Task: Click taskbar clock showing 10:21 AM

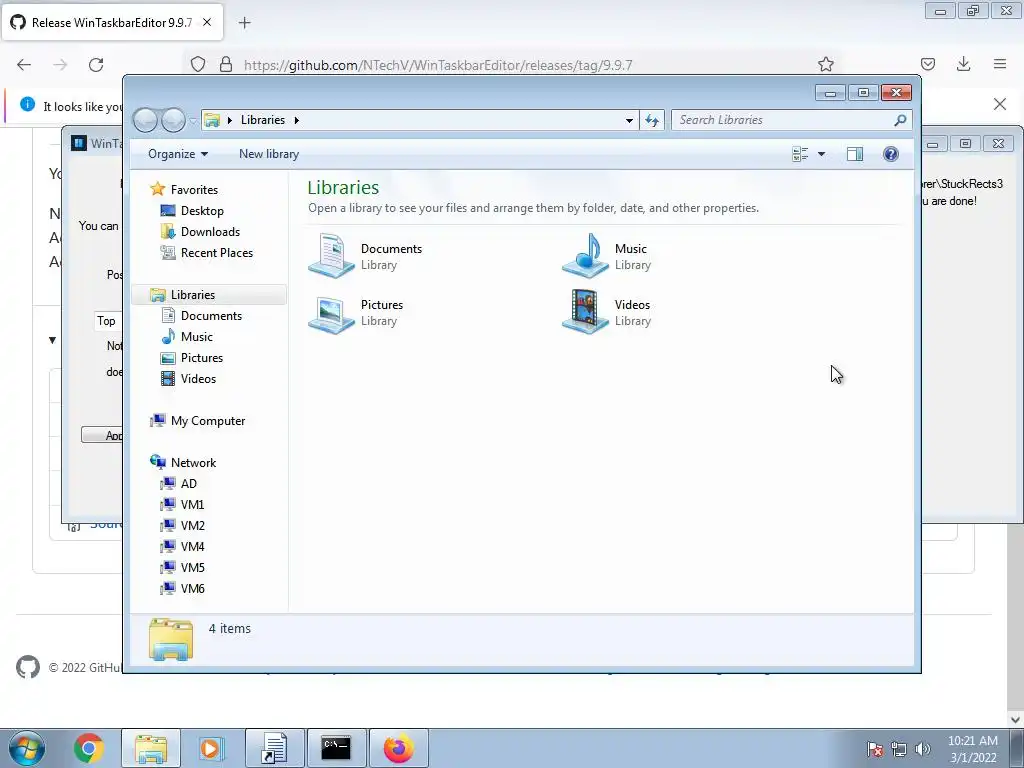Action: 972,749
